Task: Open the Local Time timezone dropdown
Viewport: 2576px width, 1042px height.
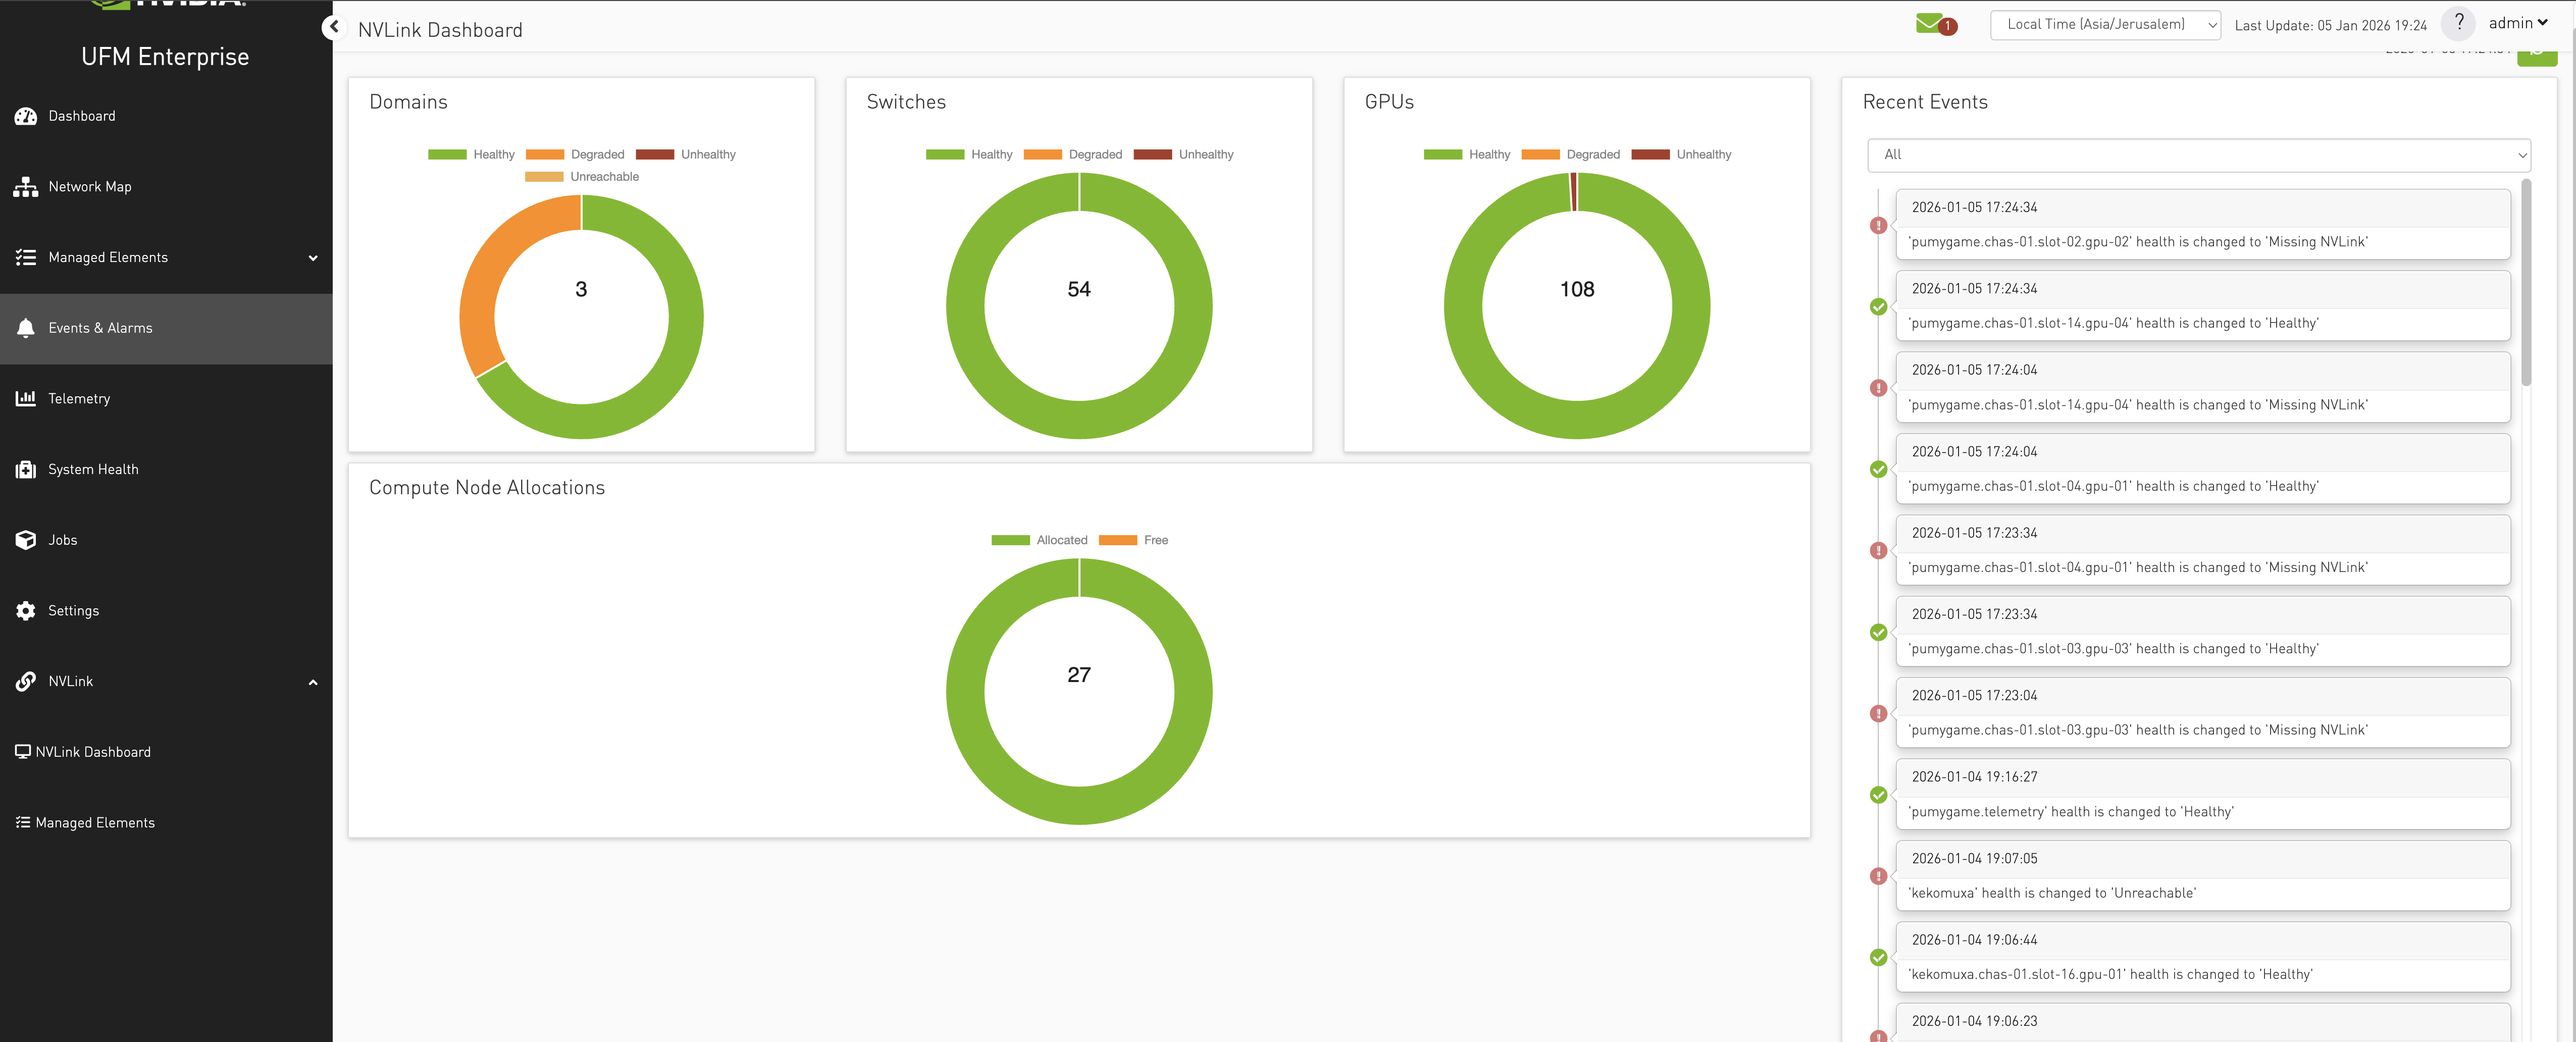Action: pos(2105,25)
